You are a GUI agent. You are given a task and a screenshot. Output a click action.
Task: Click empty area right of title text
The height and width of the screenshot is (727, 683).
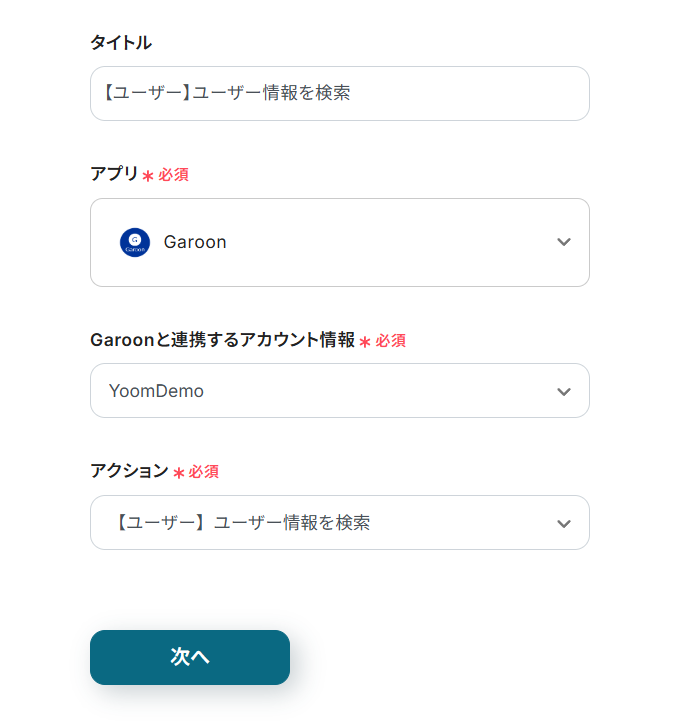[x=470, y=93]
